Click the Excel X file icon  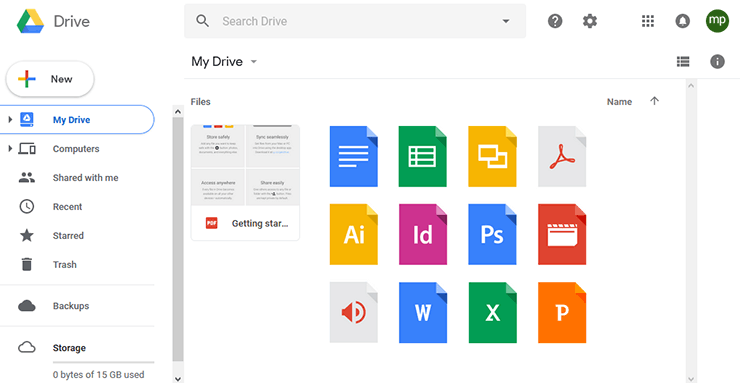click(x=492, y=312)
